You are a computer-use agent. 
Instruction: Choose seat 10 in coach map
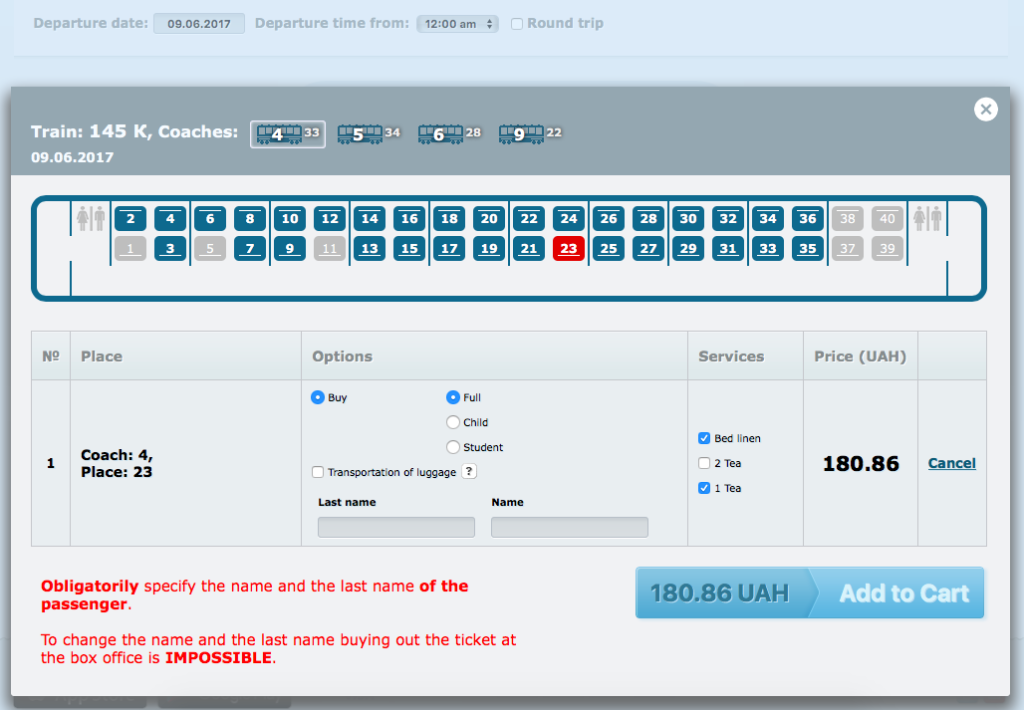(290, 219)
